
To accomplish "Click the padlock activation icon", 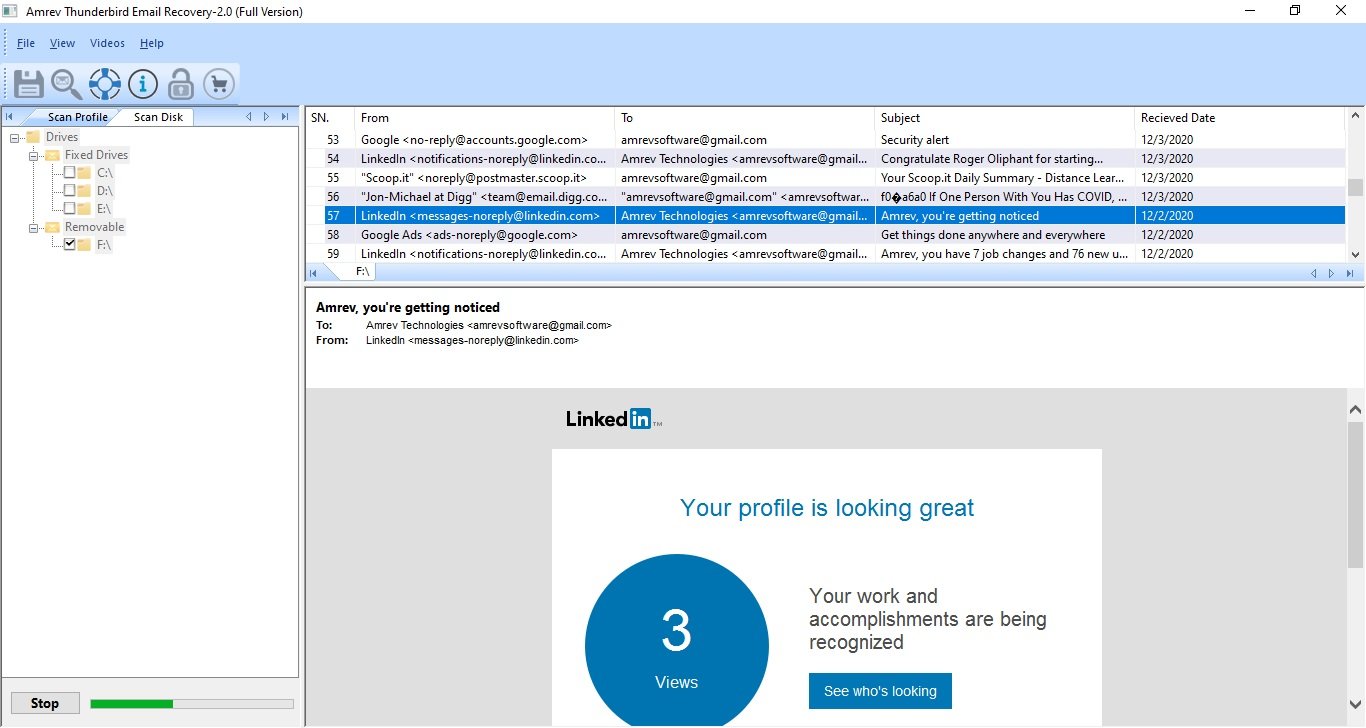I will point(180,84).
